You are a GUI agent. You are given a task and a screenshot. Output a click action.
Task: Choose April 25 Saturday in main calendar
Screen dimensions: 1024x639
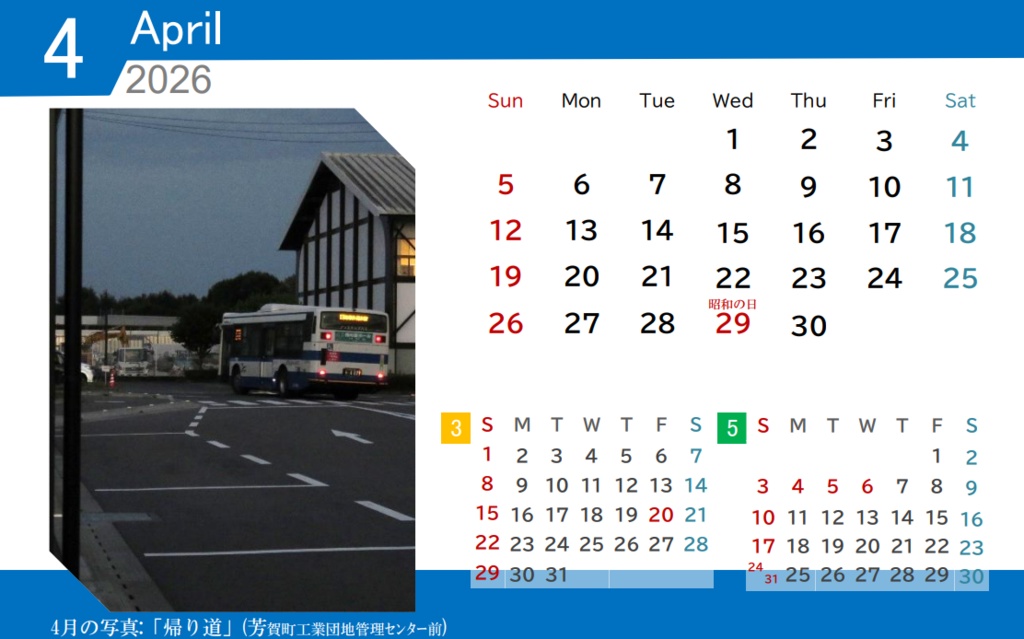960,279
